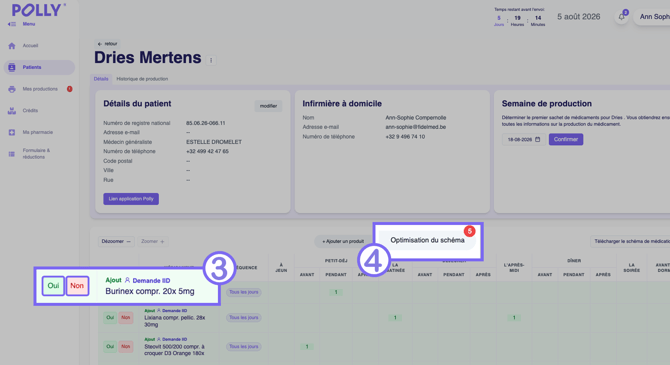Image resolution: width=670 pixels, height=365 pixels.
Task: Open Mes productions printer icon
Action: (x=12, y=89)
